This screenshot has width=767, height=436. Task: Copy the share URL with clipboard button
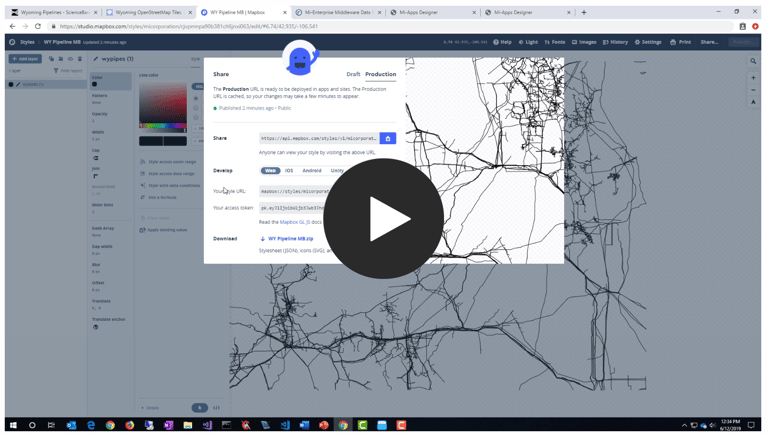coord(388,138)
